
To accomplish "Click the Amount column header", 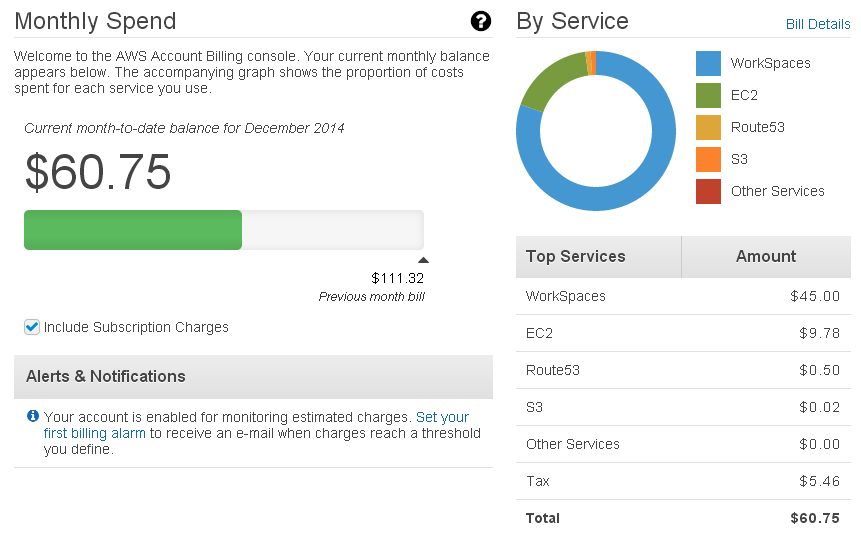I will point(765,257).
